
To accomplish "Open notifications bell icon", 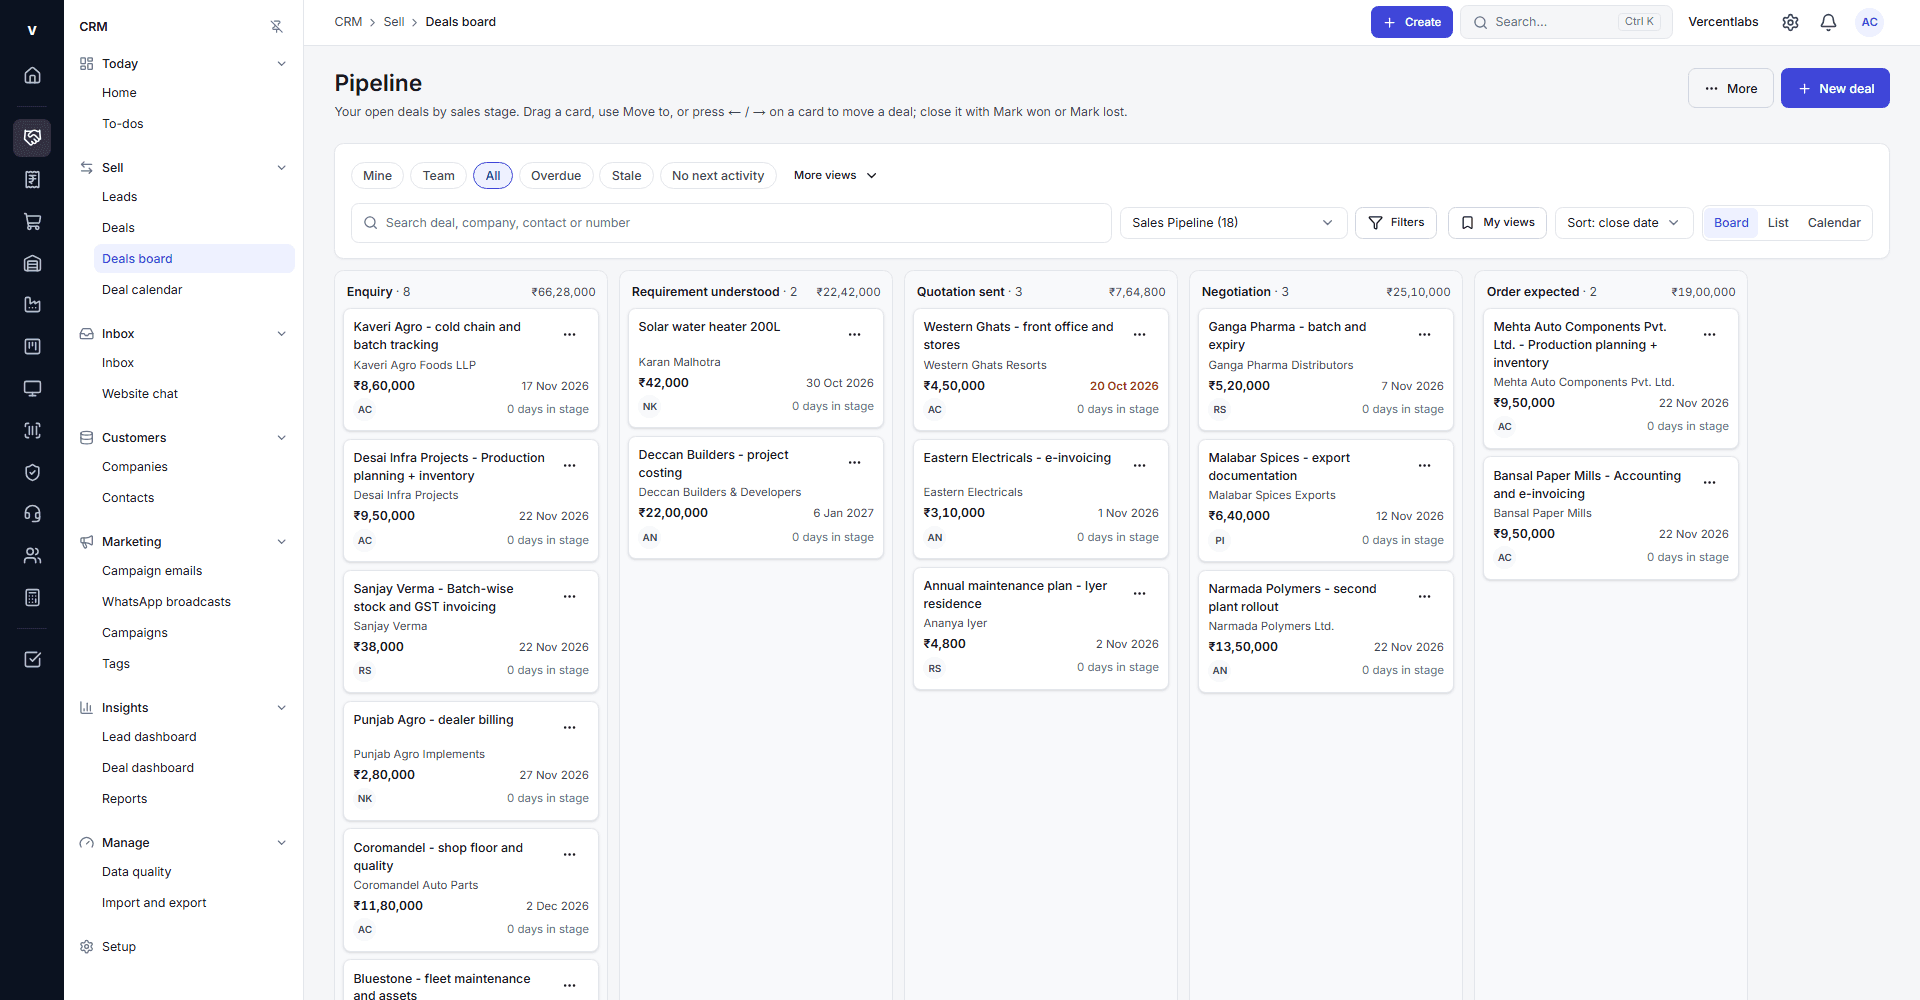I will (1828, 22).
